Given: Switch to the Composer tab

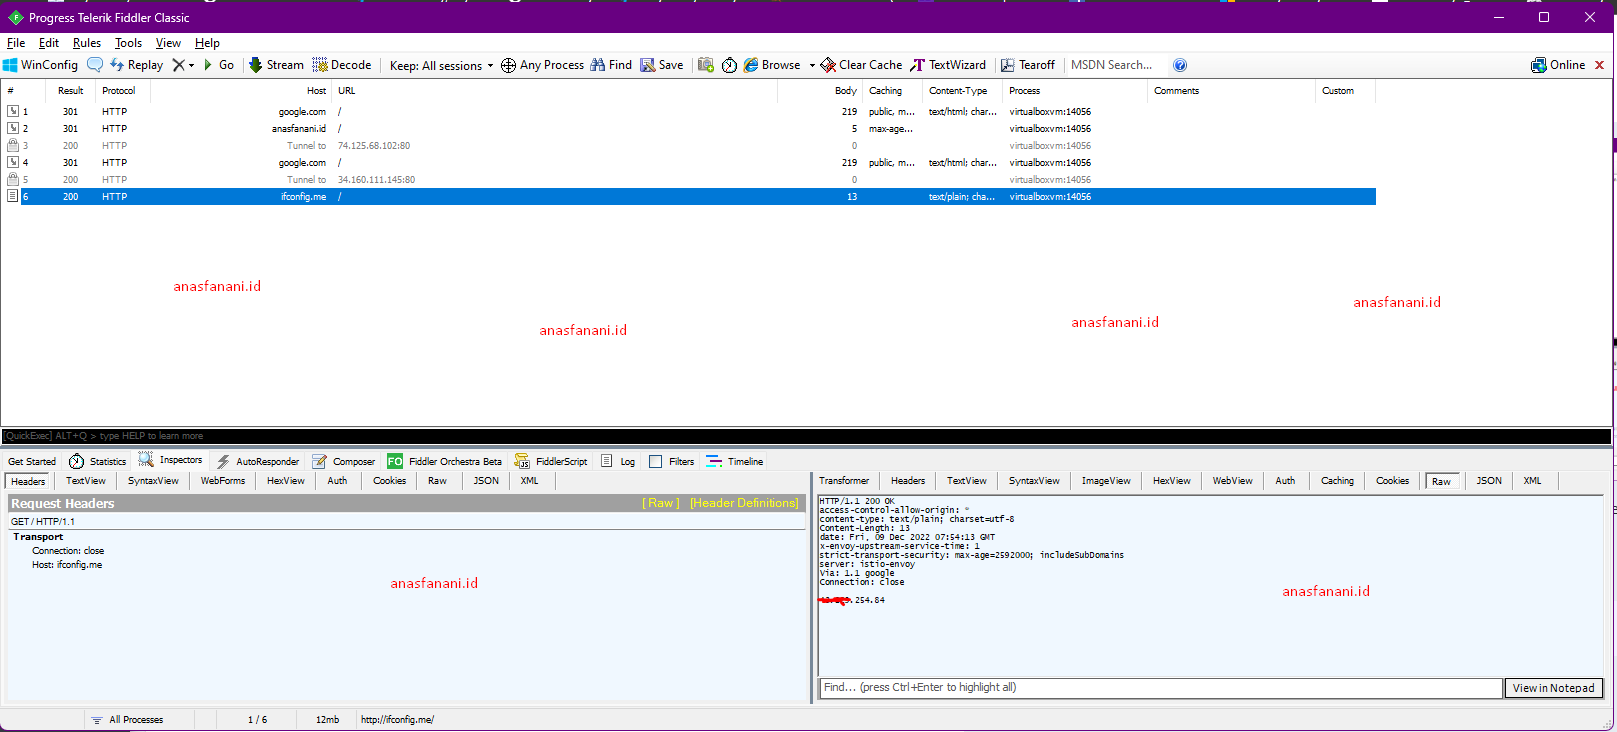Looking at the screenshot, I should (x=344, y=462).
